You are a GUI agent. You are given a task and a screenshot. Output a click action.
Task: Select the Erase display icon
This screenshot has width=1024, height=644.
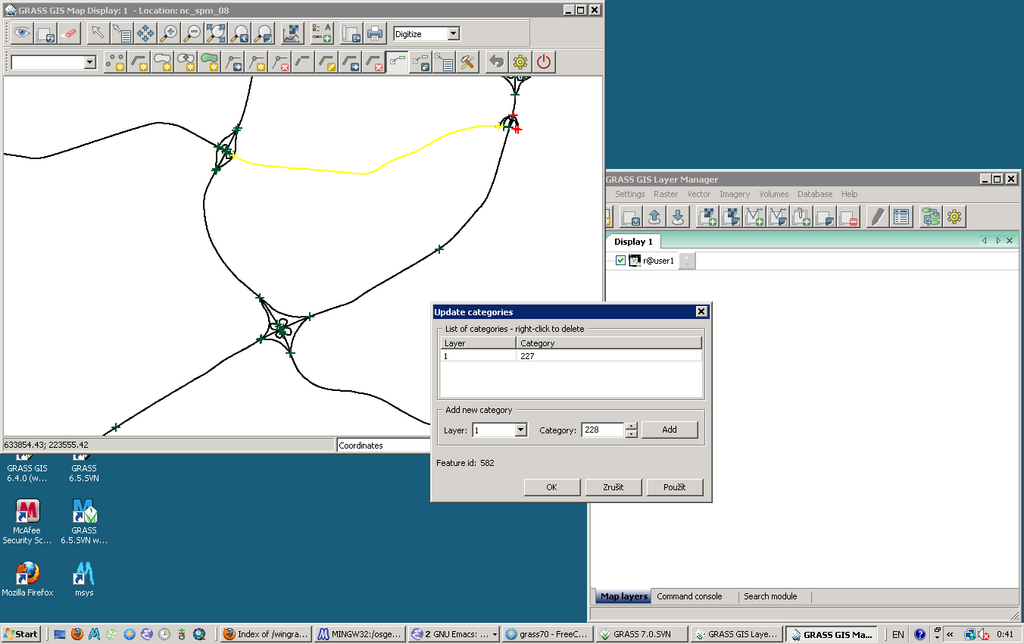pyautogui.click(x=69, y=33)
